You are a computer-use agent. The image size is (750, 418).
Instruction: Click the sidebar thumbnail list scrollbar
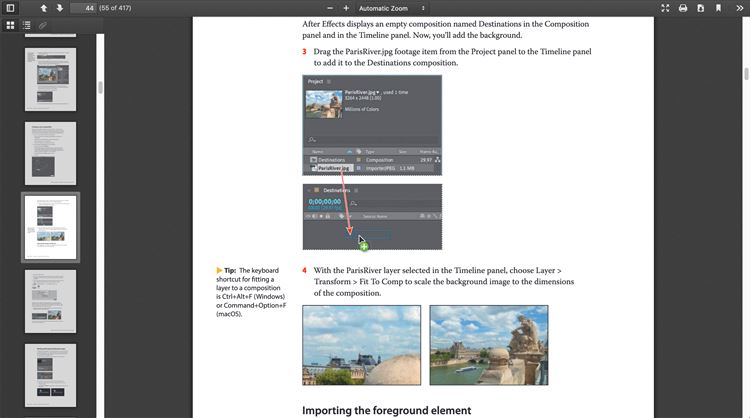100,87
